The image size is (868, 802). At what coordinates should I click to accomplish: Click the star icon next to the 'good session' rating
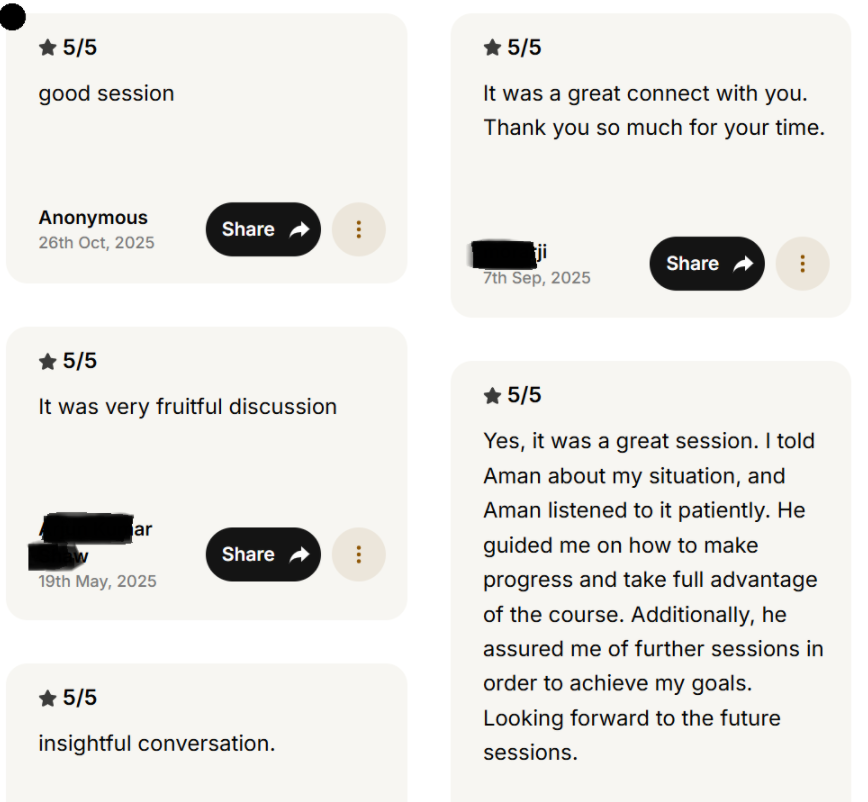coord(46,46)
